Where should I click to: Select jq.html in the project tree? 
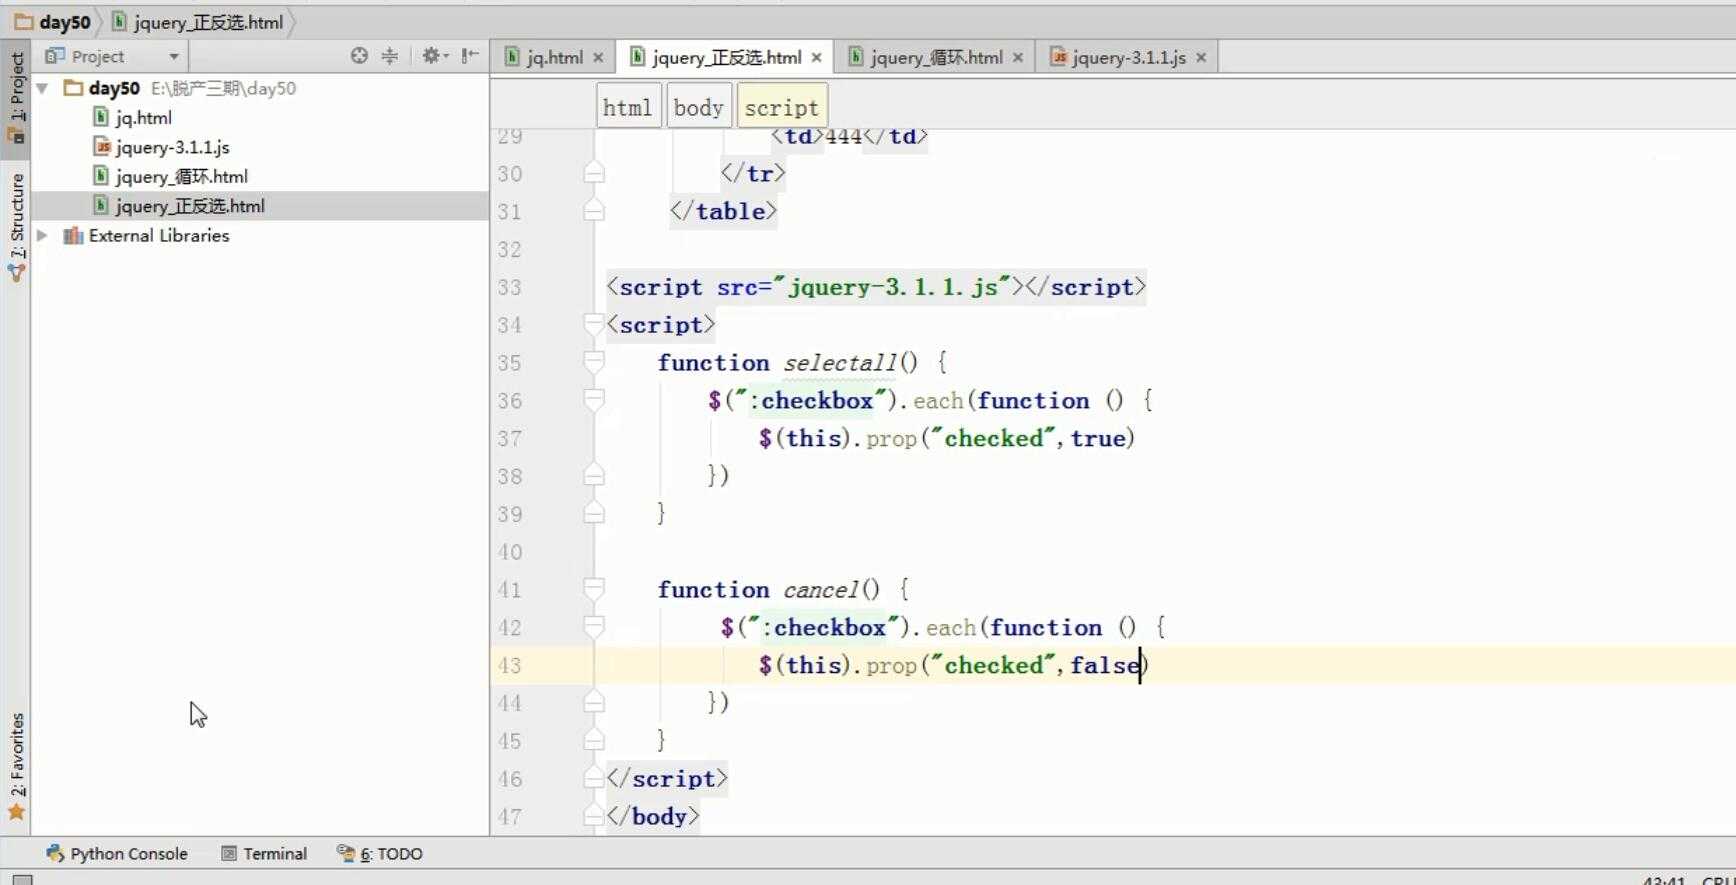tap(143, 117)
